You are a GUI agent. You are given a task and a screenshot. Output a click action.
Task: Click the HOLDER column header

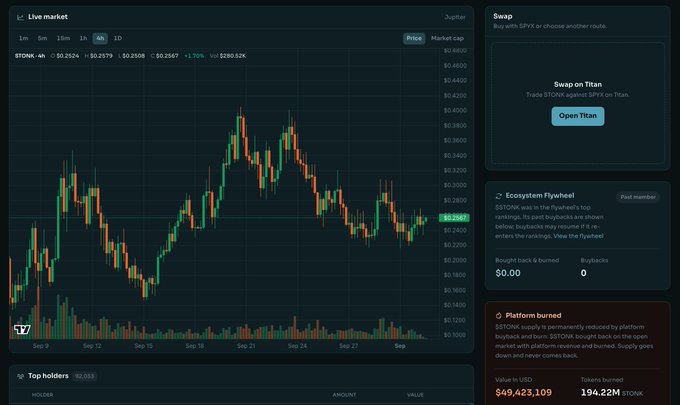42,395
